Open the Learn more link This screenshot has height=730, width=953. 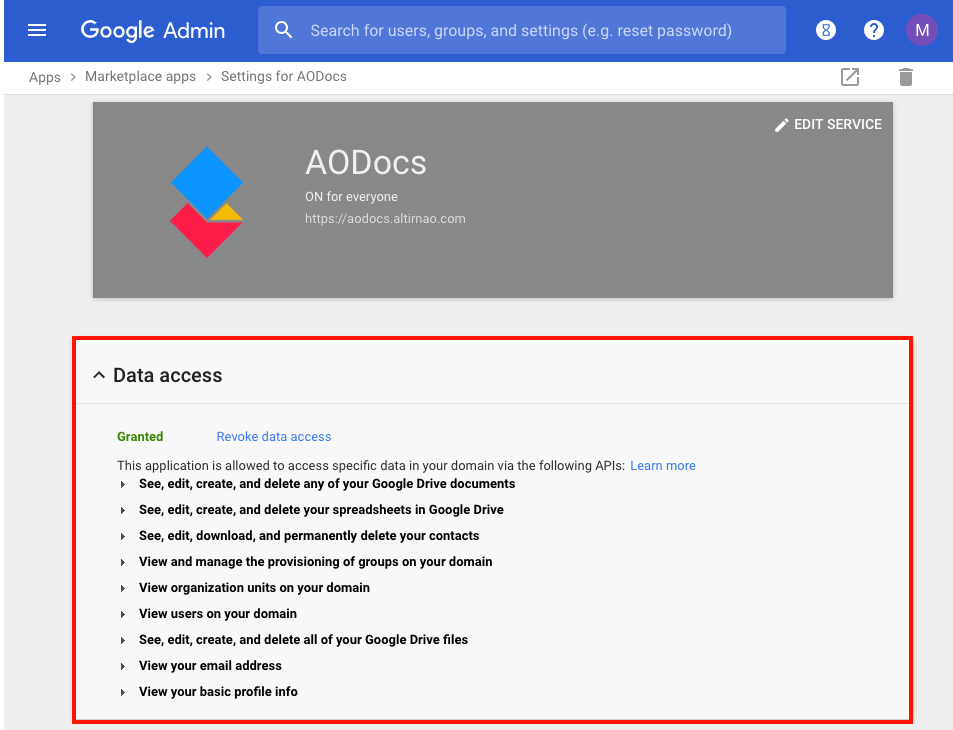(x=662, y=466)
